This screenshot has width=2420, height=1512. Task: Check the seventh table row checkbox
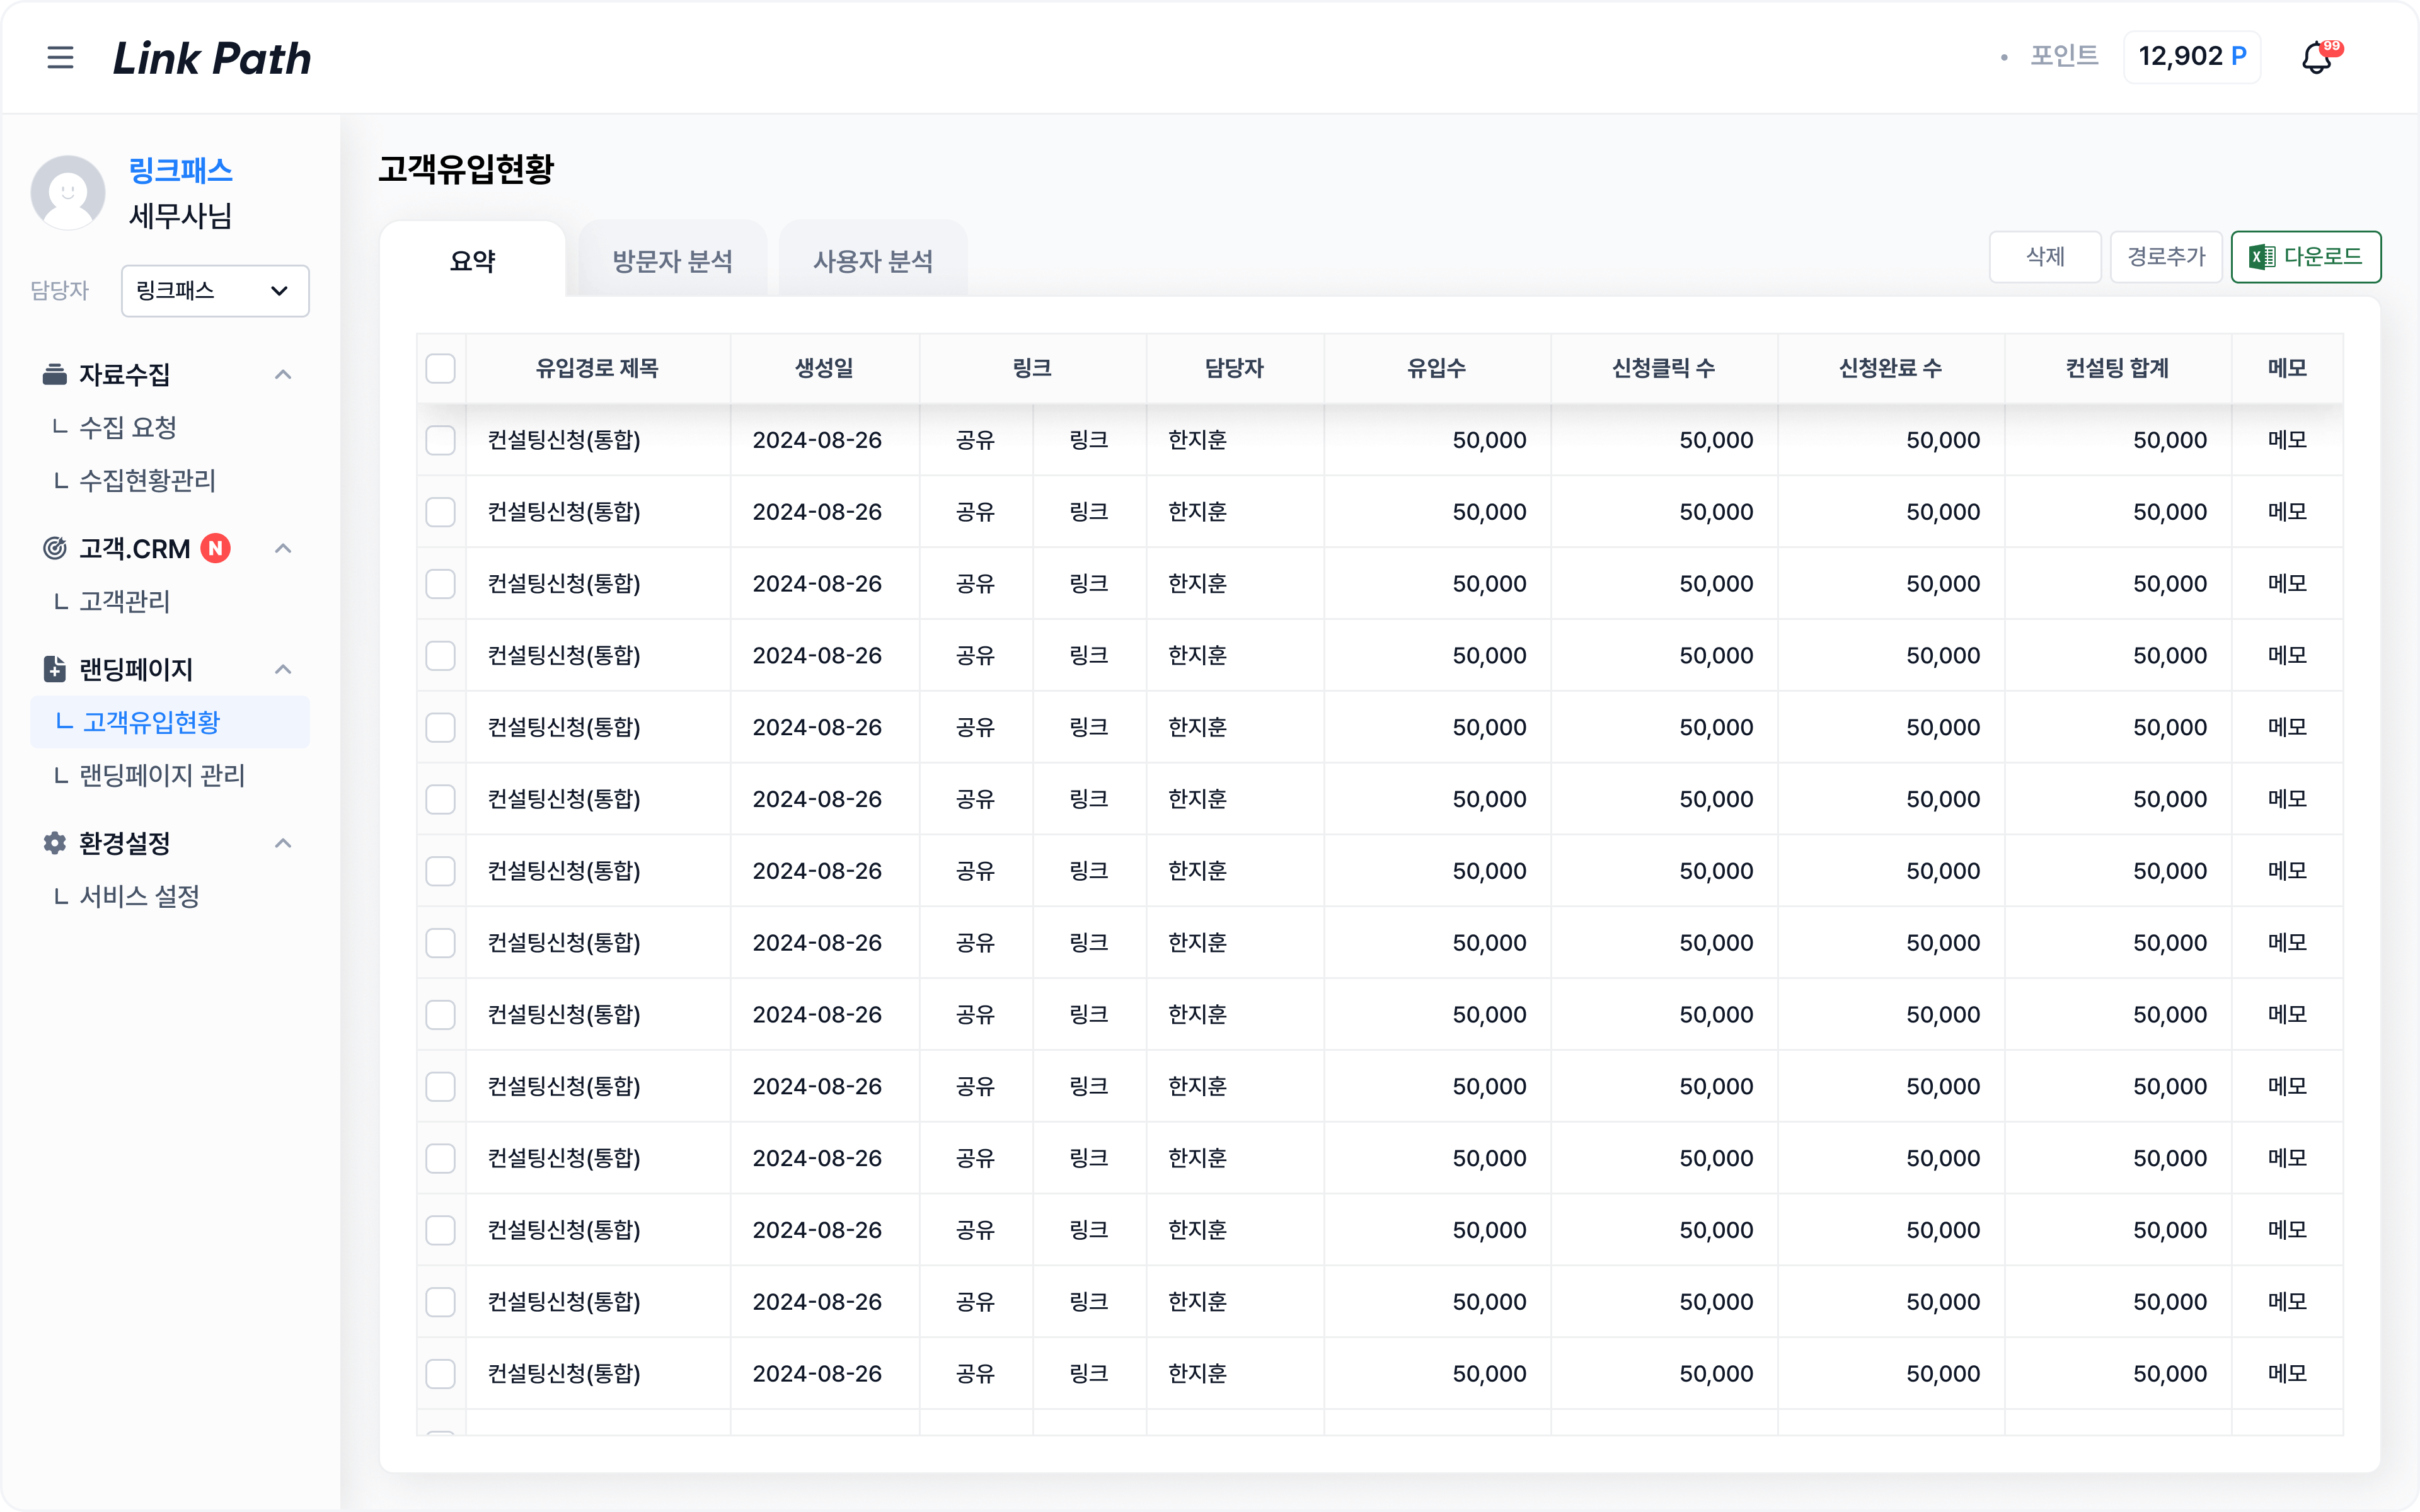pos(440,871)
